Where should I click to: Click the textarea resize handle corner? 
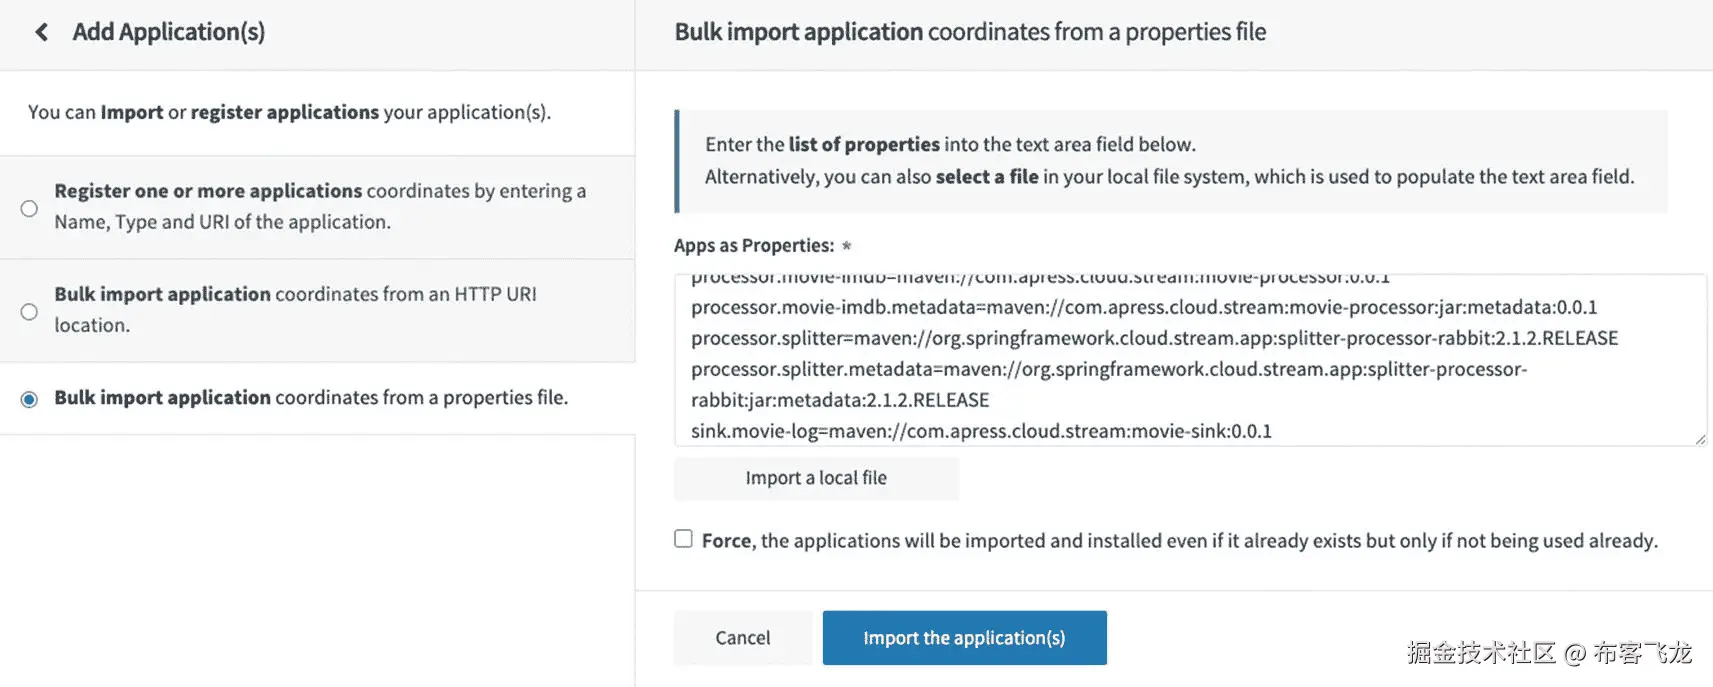[1700, 439]
